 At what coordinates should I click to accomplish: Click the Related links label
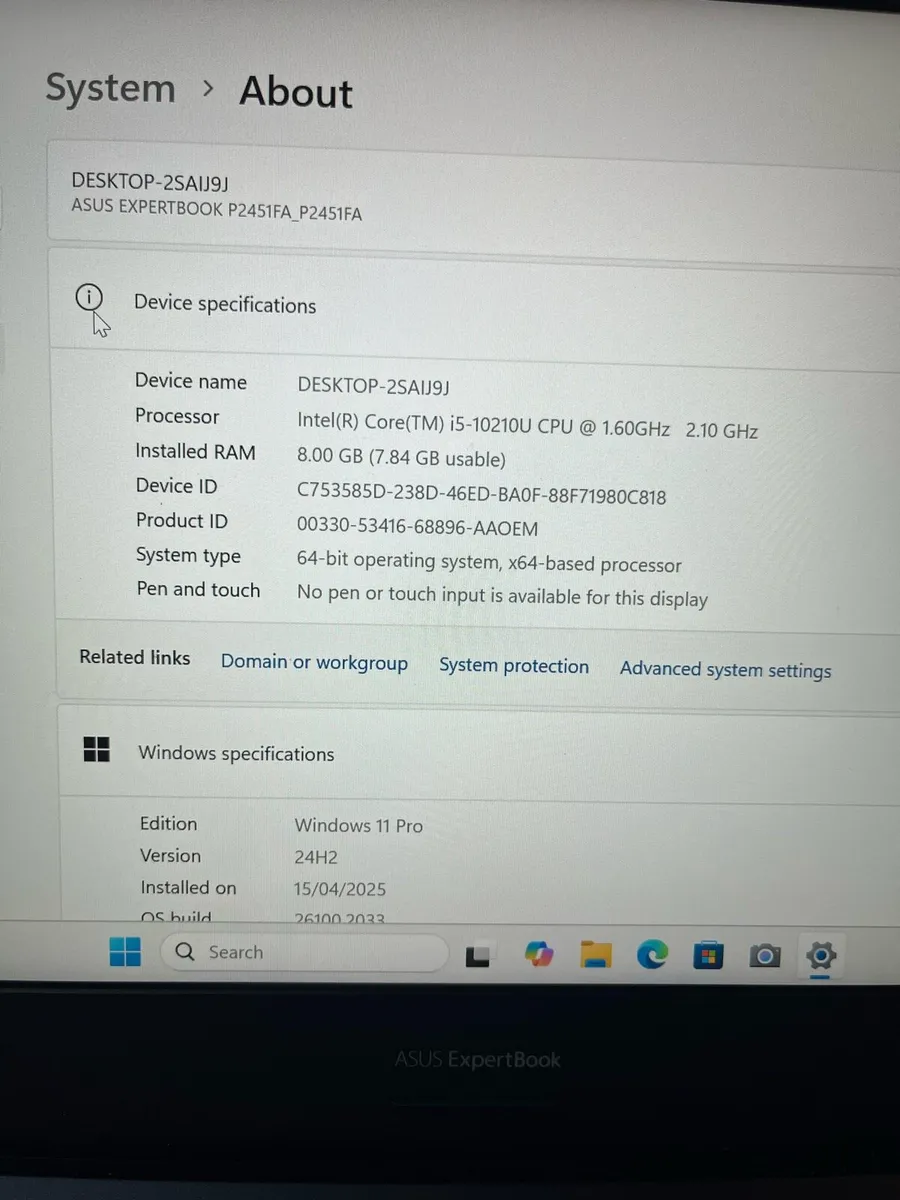(x=135, y=657)
